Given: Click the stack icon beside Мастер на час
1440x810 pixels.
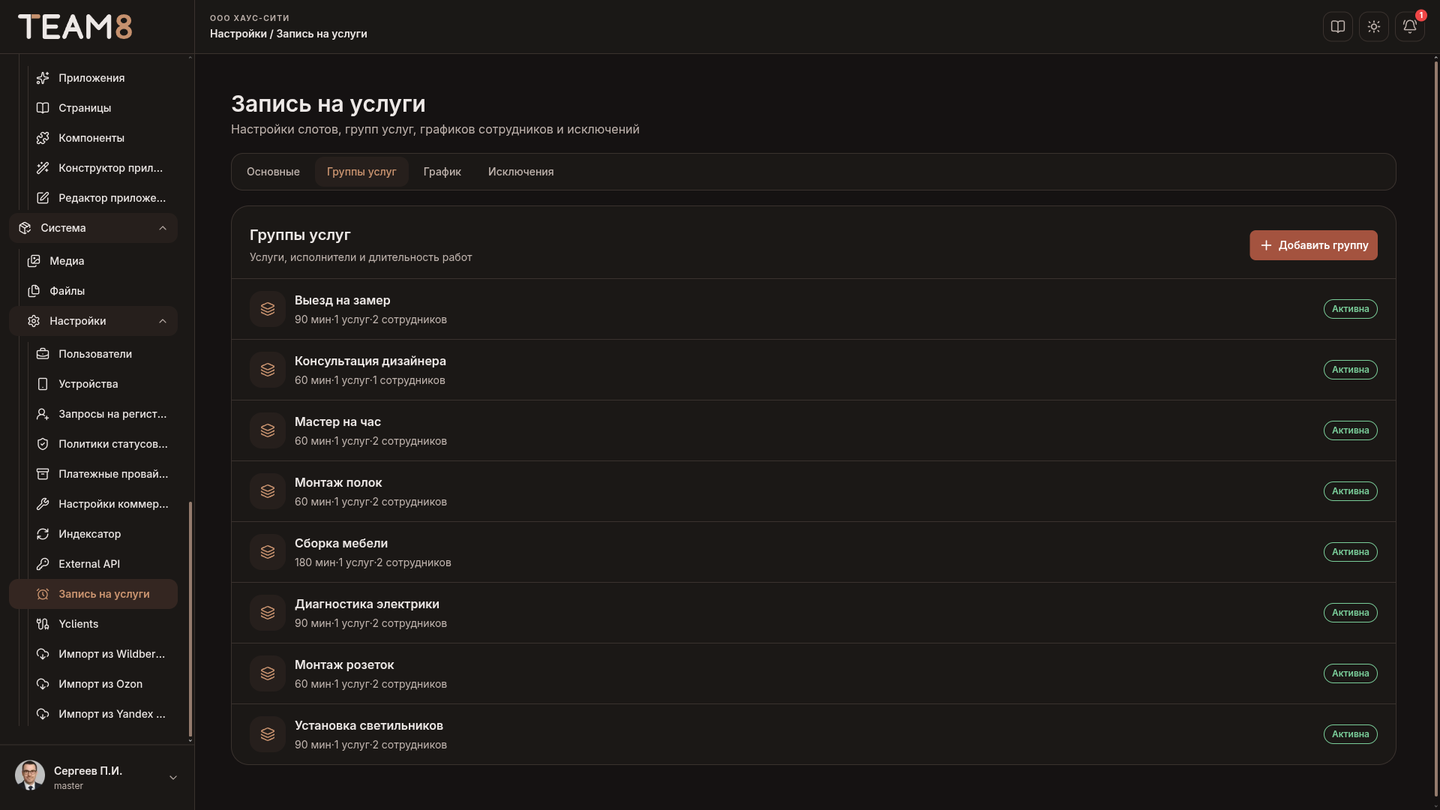Looking at the screenshot, I should click(268, 431).
